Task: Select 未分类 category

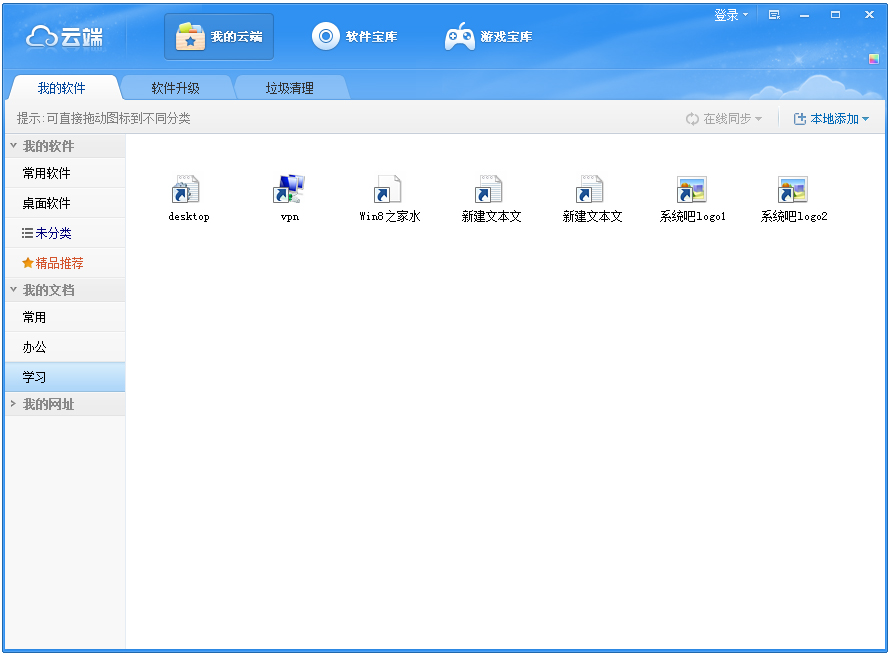Action: (65, 233)
